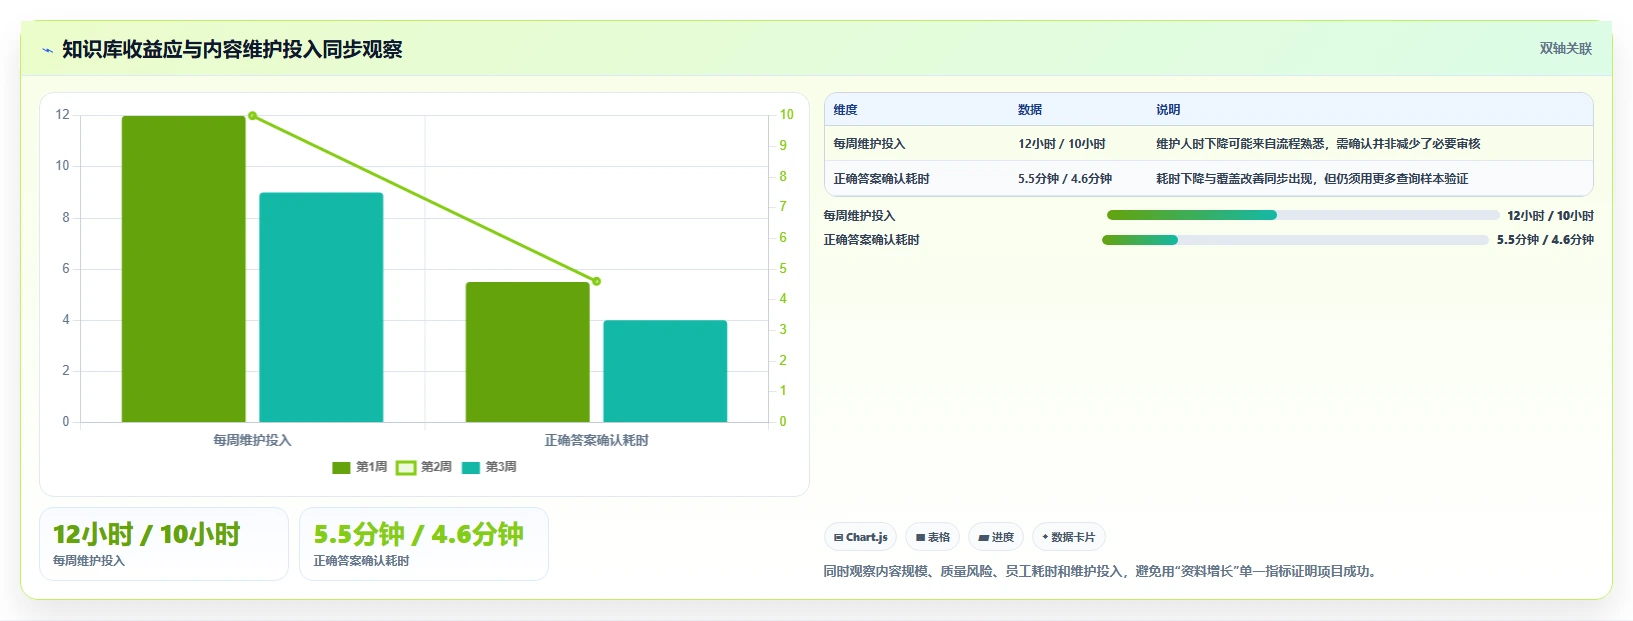Click the 每周维护投入 progress bar
This screenshot has width=1633, height=621.
point(1303,215)
